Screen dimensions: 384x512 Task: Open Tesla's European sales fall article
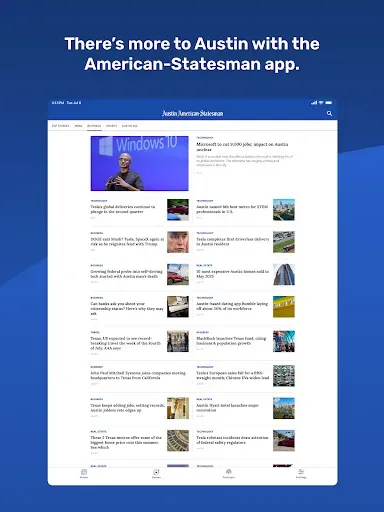pyautogui.click(x=233, y=375)
